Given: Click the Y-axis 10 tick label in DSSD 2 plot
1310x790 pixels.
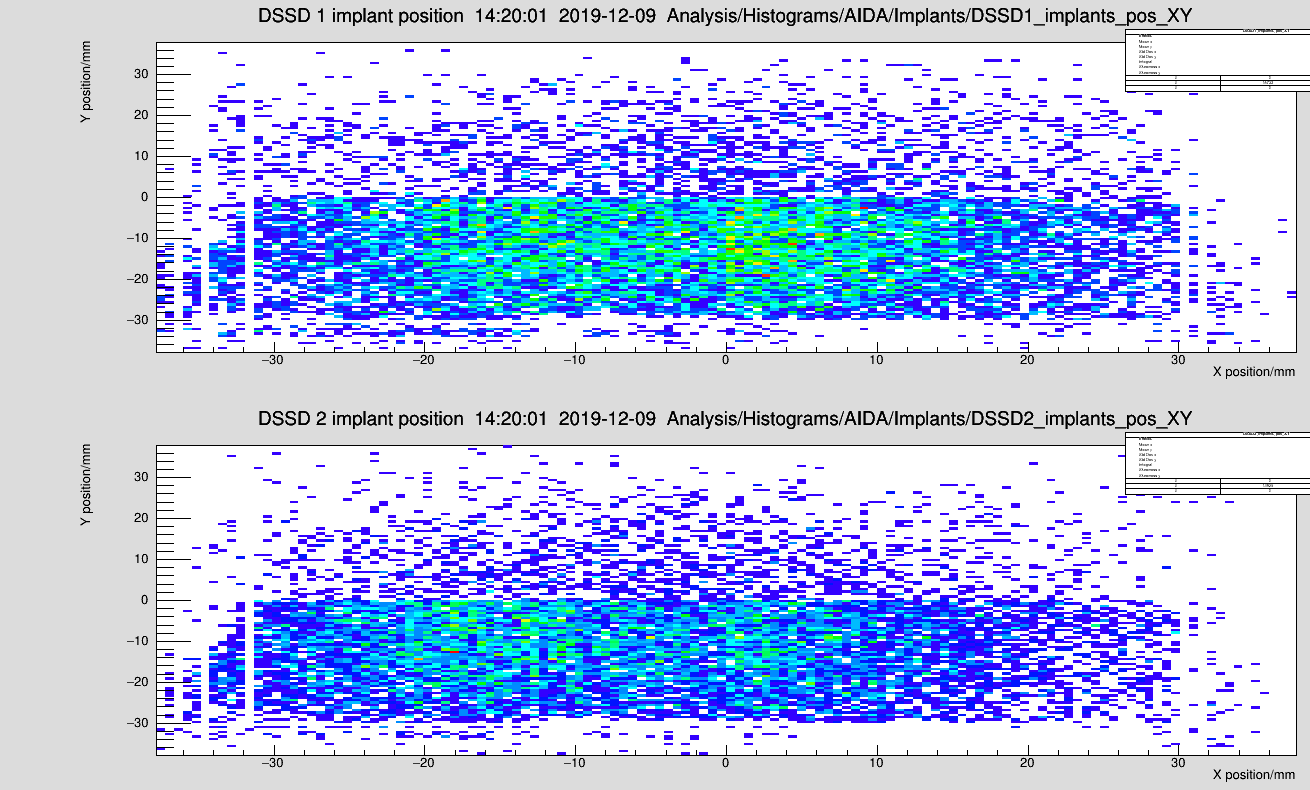Looking at the screenshot, I should click(x=141, y=559).
